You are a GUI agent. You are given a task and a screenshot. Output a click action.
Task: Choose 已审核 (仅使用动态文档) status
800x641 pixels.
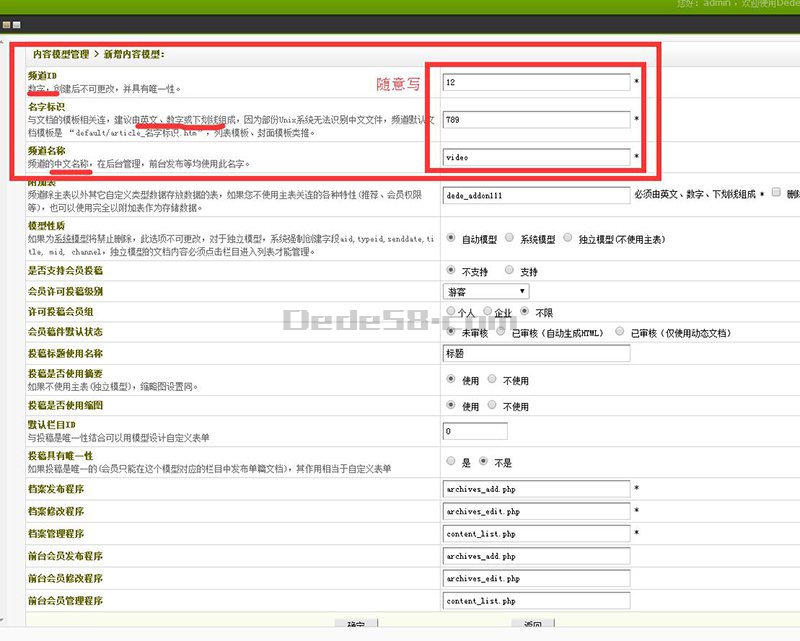pyautogui.click(x=621, y=332)
